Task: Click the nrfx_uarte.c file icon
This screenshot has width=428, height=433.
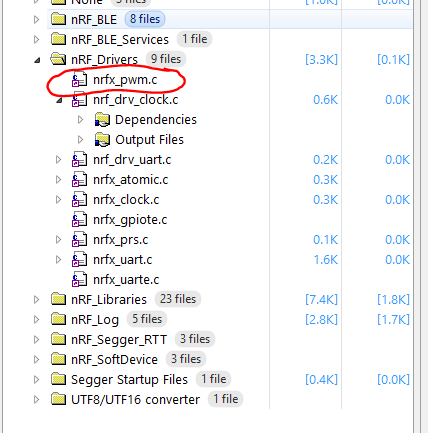Action: [x=80, y=280]
